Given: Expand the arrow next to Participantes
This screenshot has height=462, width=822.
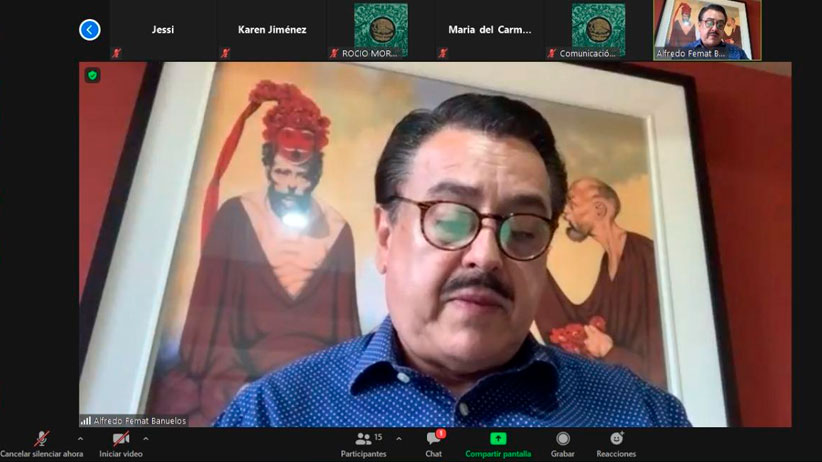Looking at the screenshot, I should pyautogui.click(x=399, y=438).
